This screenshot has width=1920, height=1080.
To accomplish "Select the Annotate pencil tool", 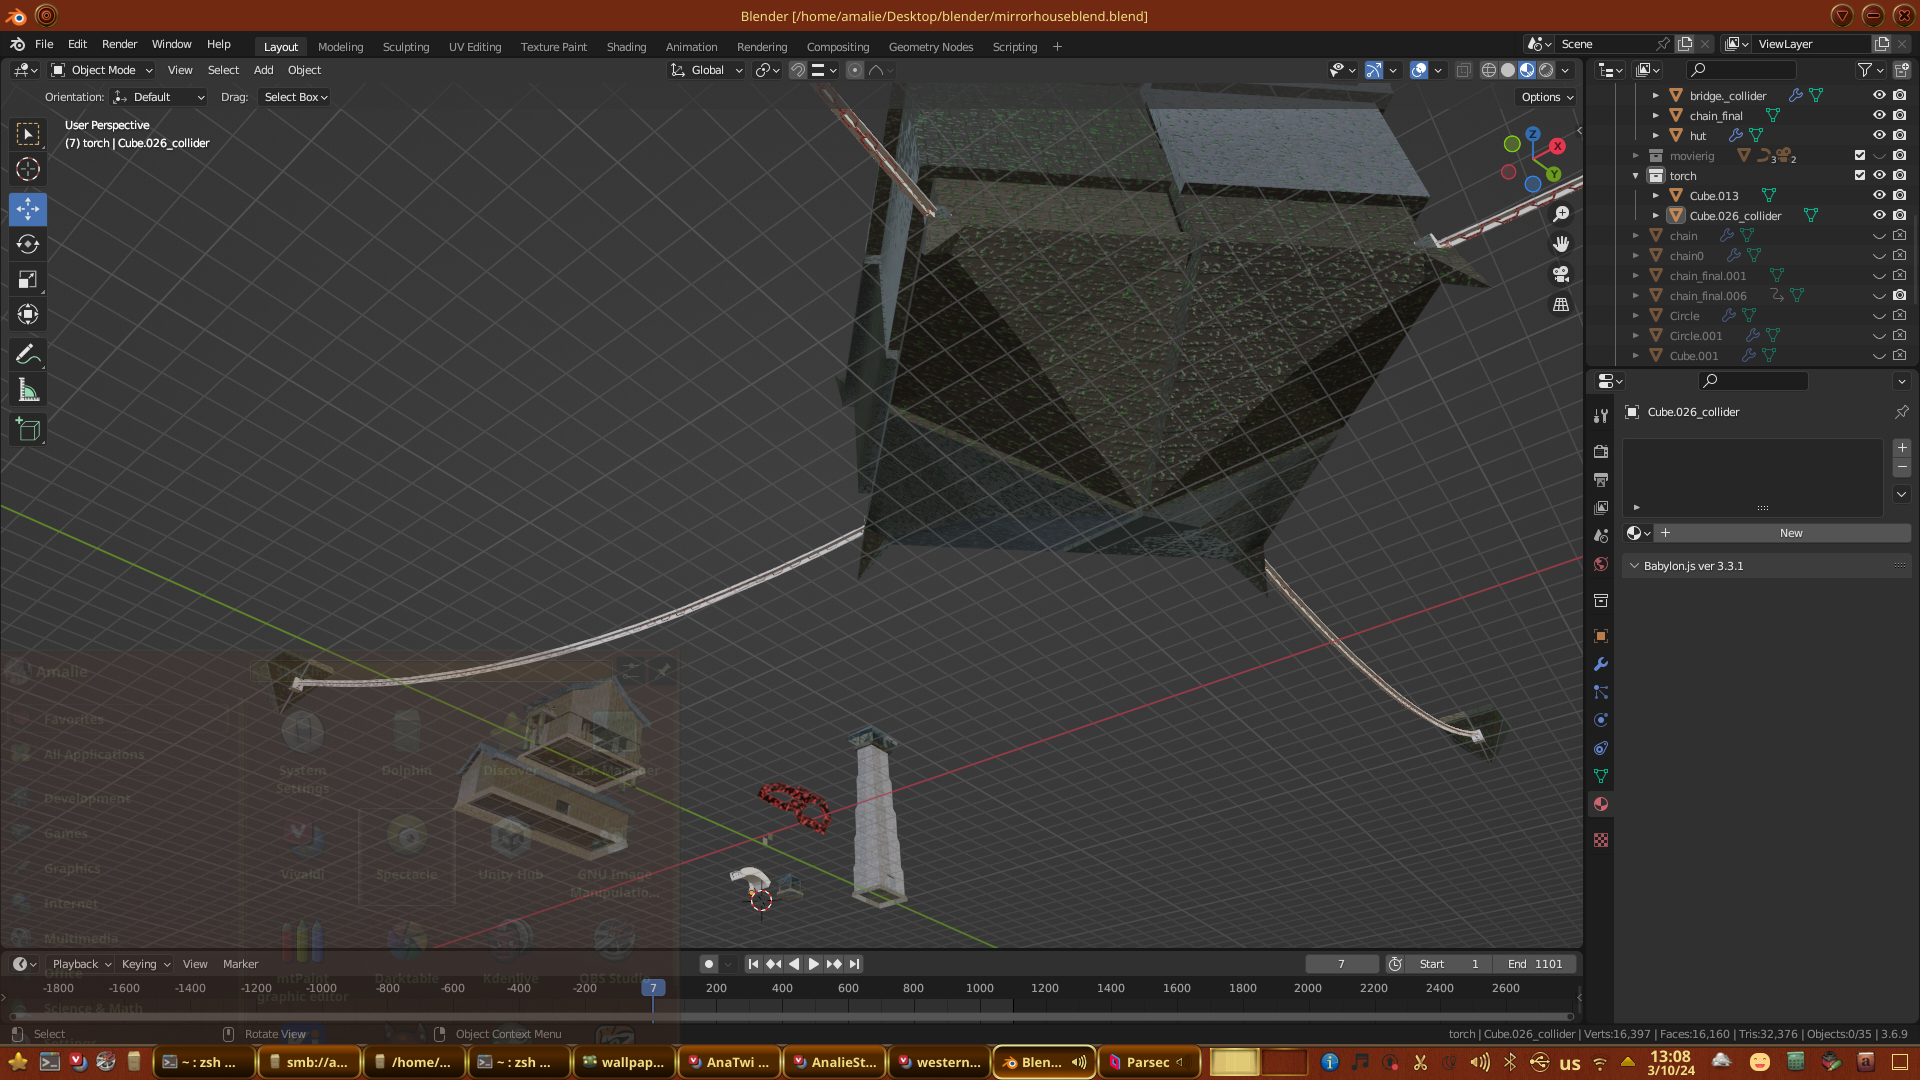I will coord(28,354).
